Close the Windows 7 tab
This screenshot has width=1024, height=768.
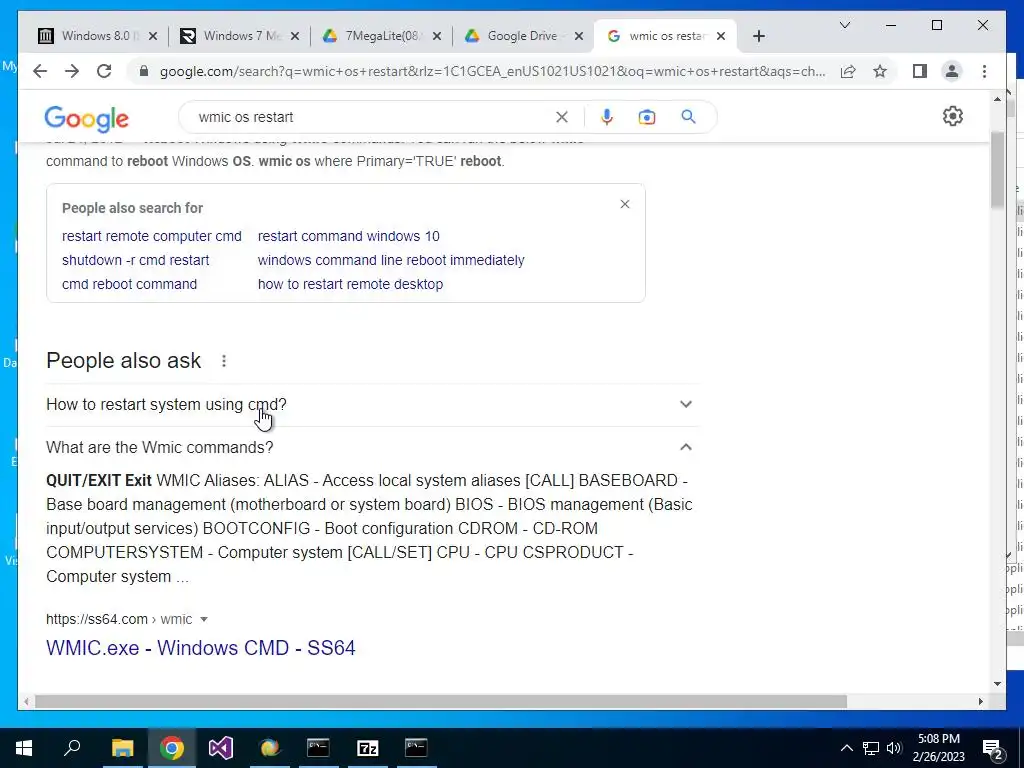click(x=295, y=36)
